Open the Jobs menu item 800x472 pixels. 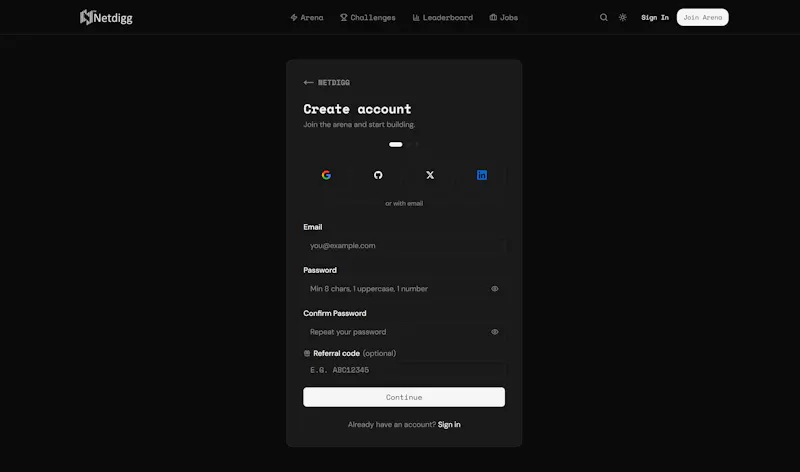coord(504,17)
